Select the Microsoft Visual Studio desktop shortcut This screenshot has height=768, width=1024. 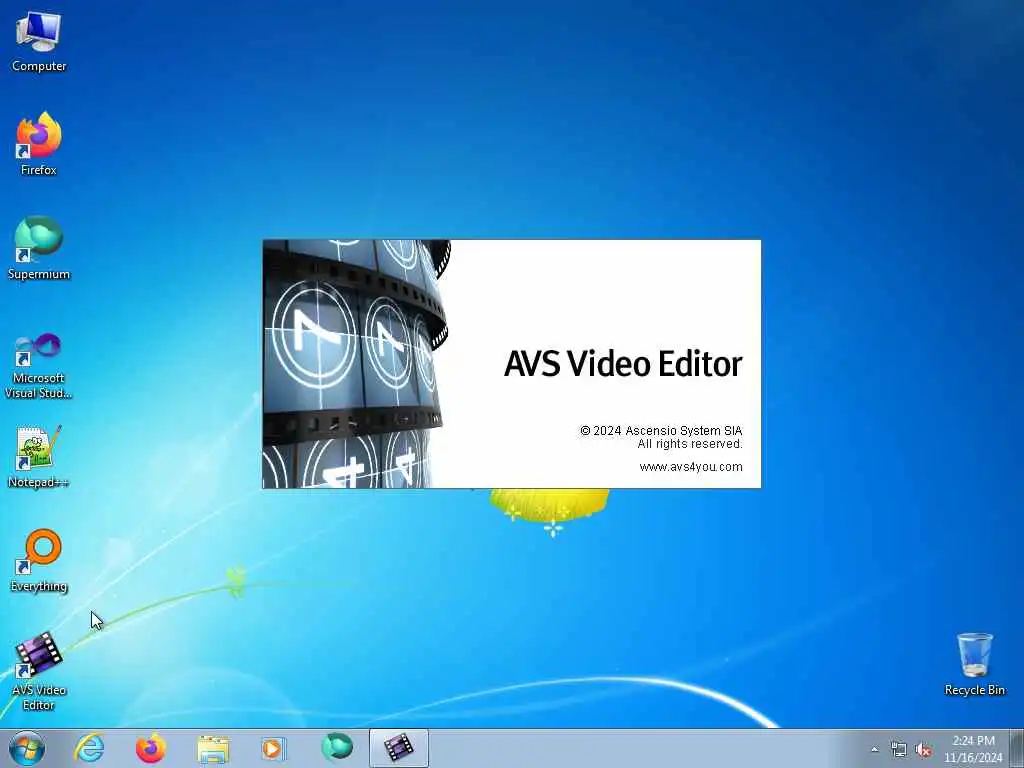39,366
